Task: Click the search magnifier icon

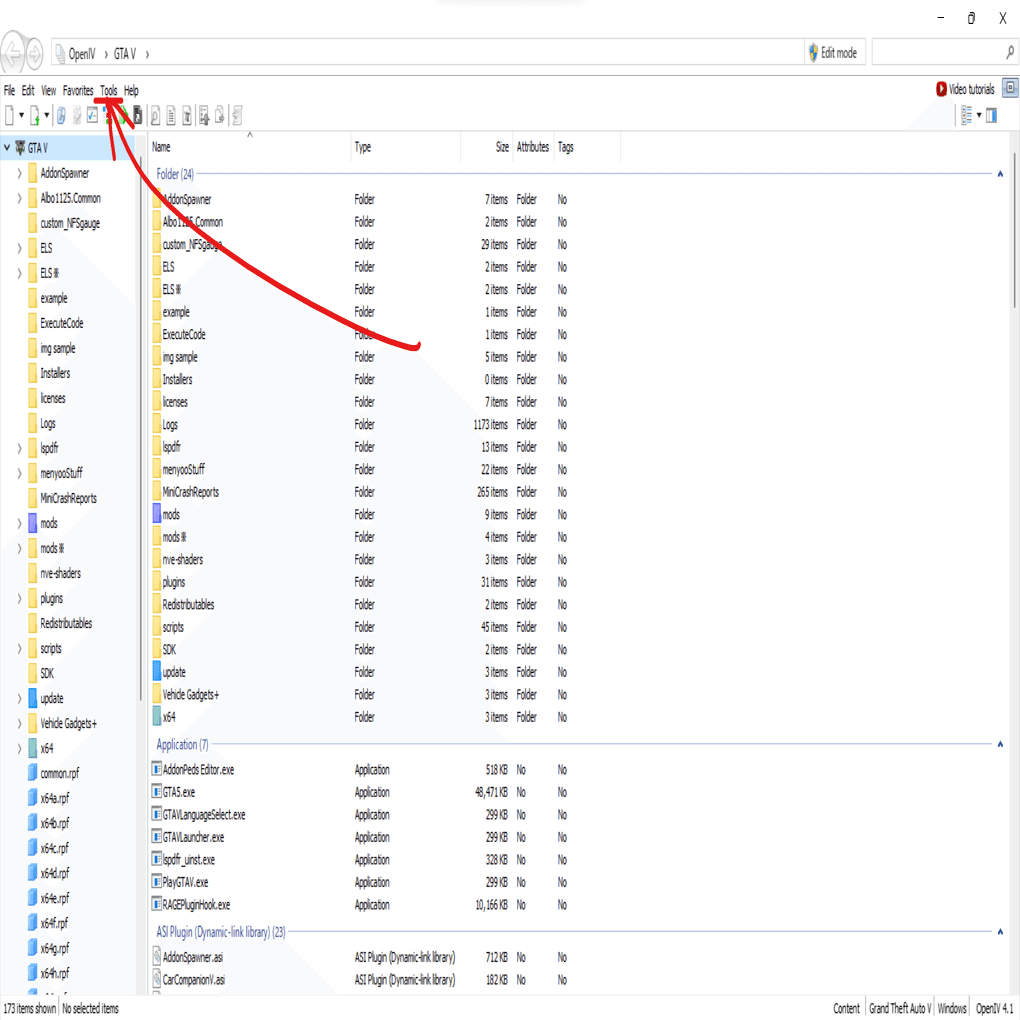Action: tap(1010, 53)
